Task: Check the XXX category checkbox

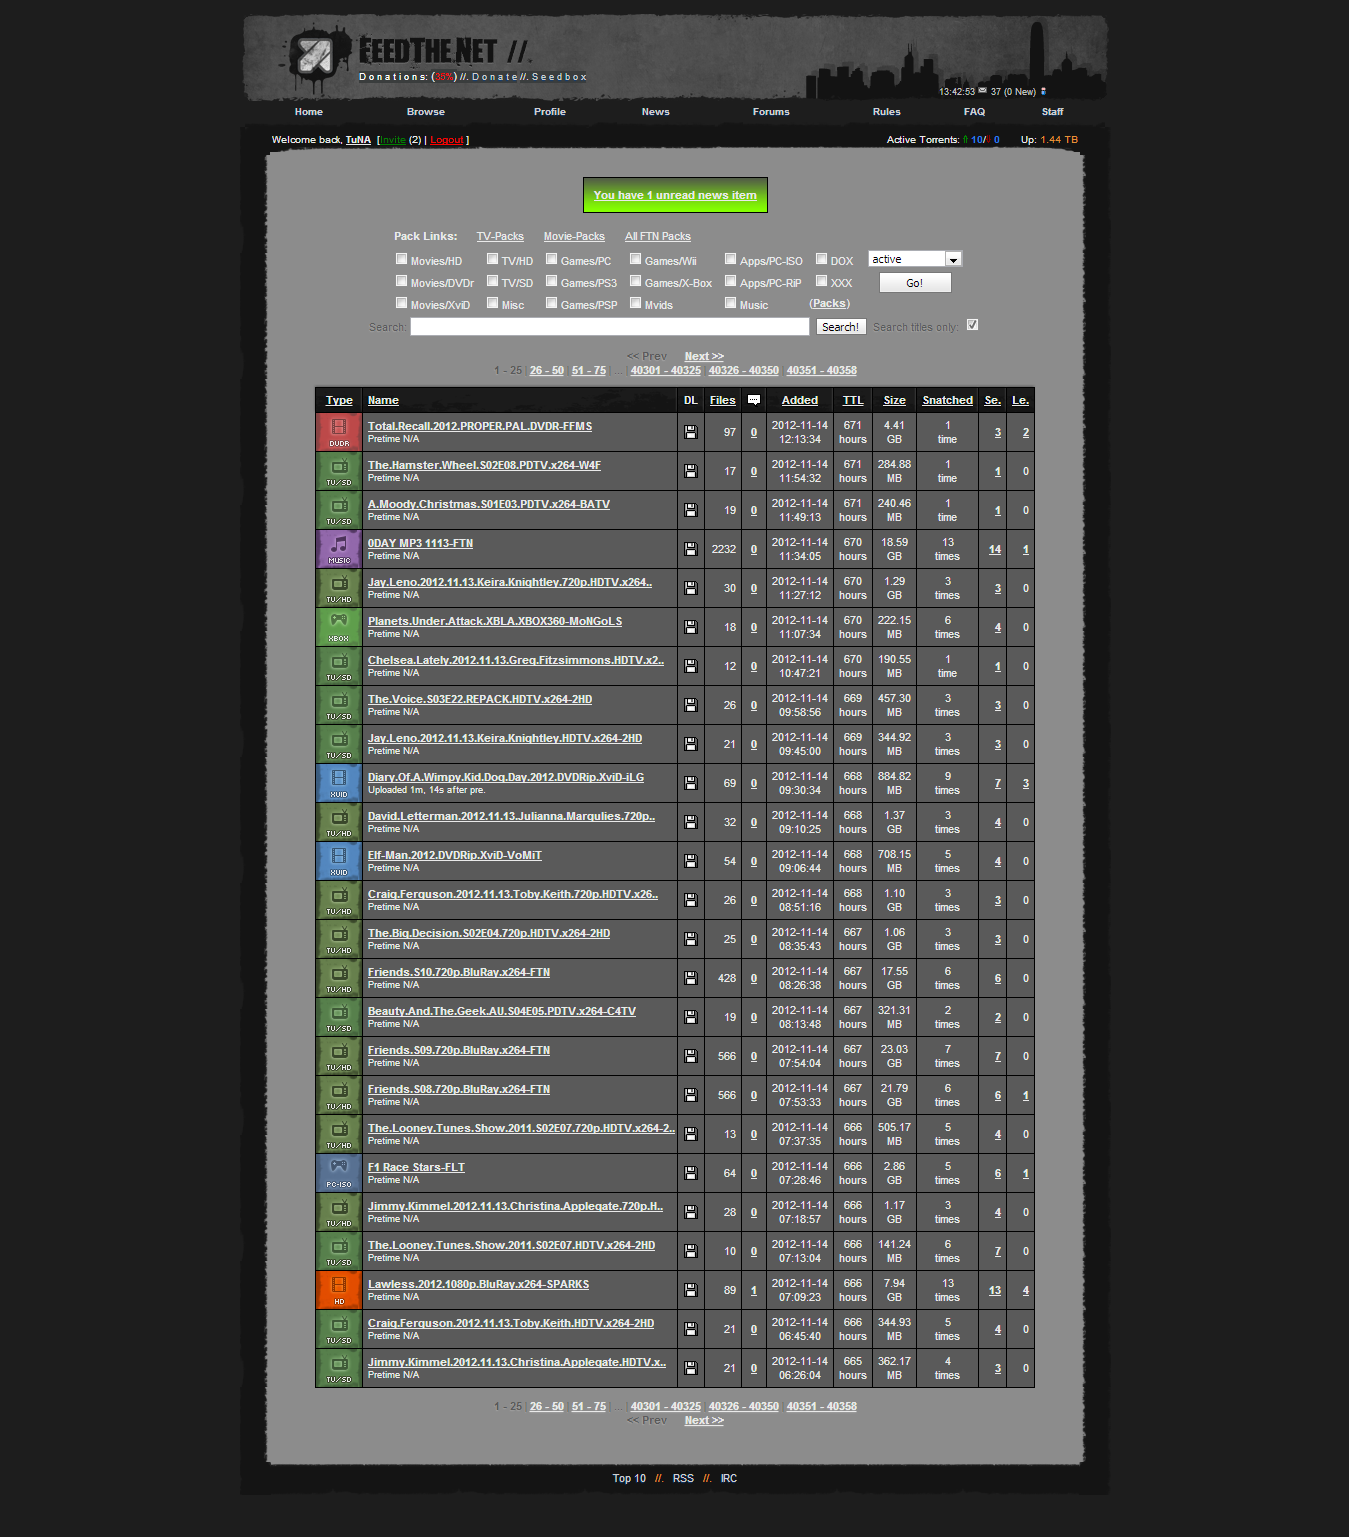Action: [x=821, y=281]
